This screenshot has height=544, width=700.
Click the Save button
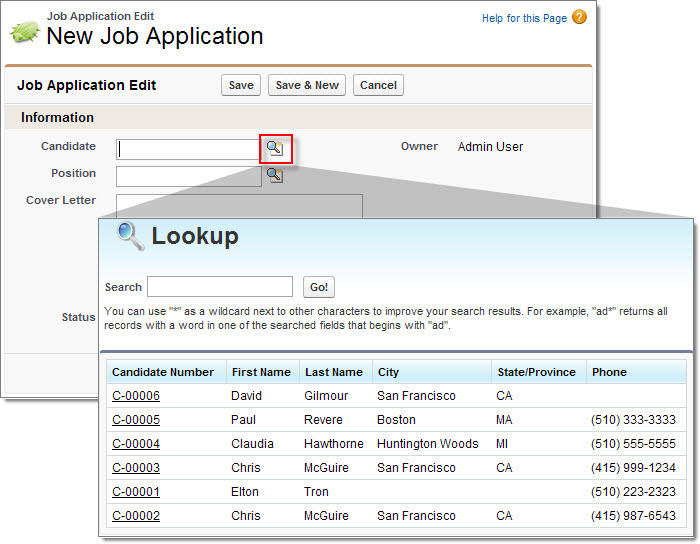tap(241, 85)
